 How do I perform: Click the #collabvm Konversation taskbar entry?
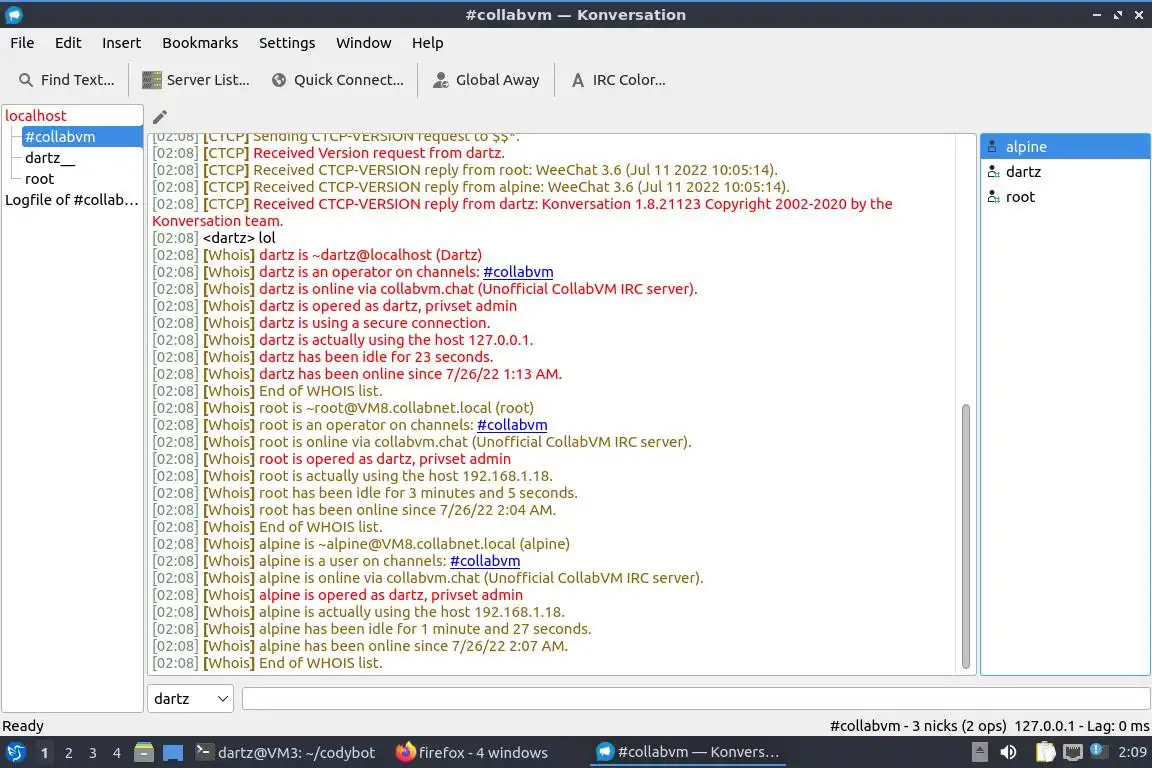tap(688, 753)
